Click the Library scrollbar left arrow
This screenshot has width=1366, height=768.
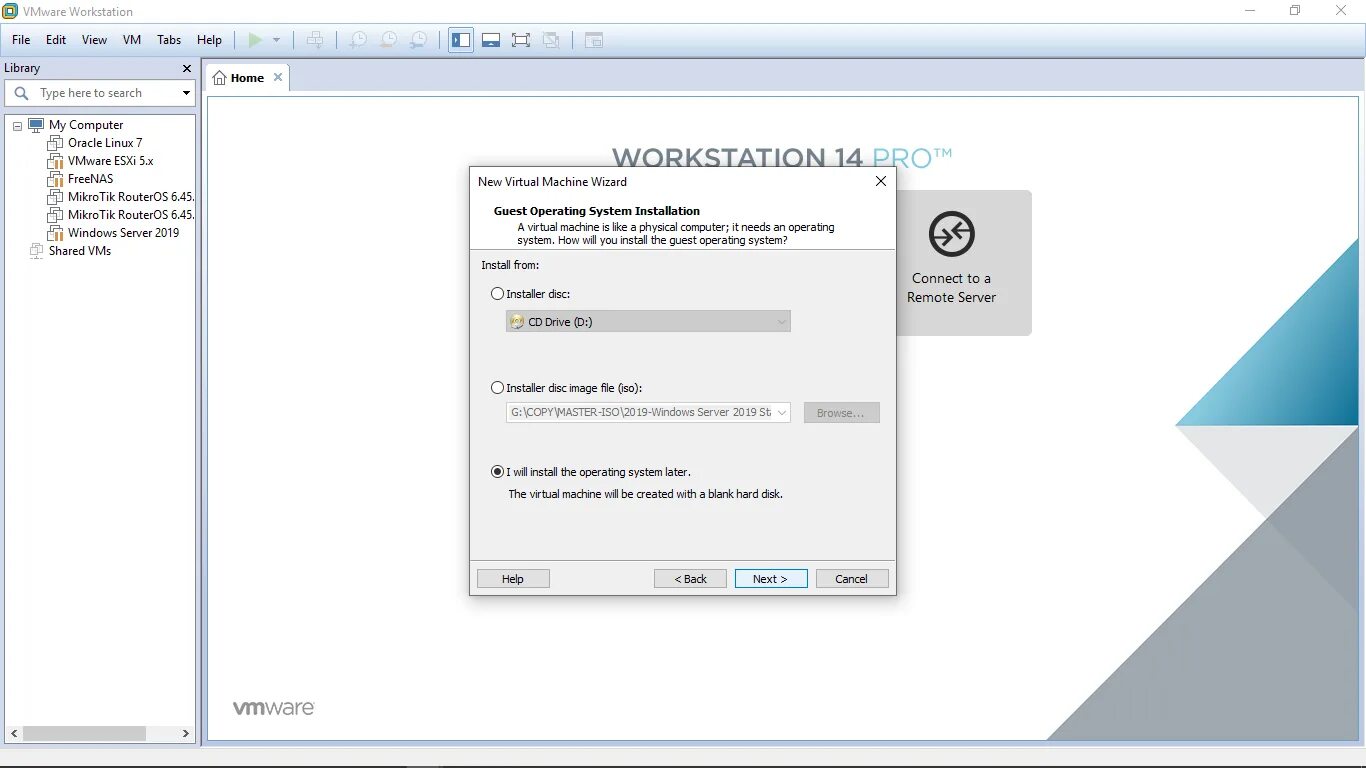pyautogui.click(x=13, y=733)
